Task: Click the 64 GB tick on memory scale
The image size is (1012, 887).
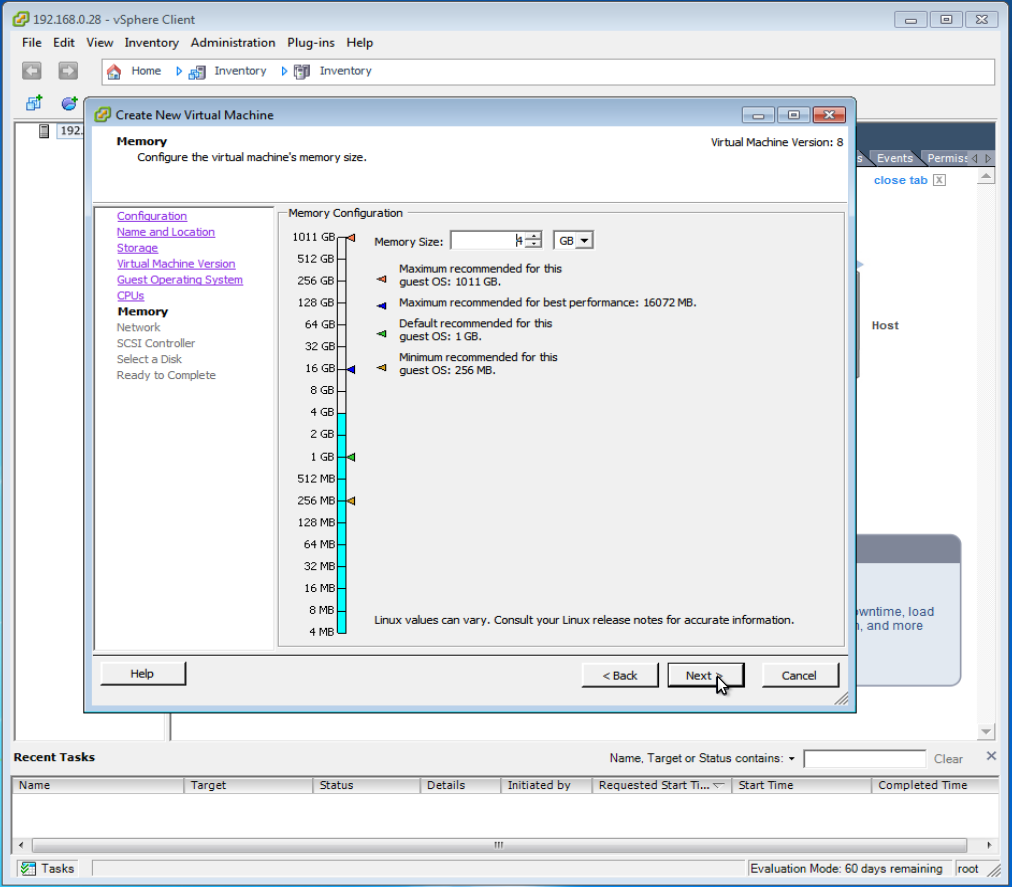Action: [x=341, y=325]
